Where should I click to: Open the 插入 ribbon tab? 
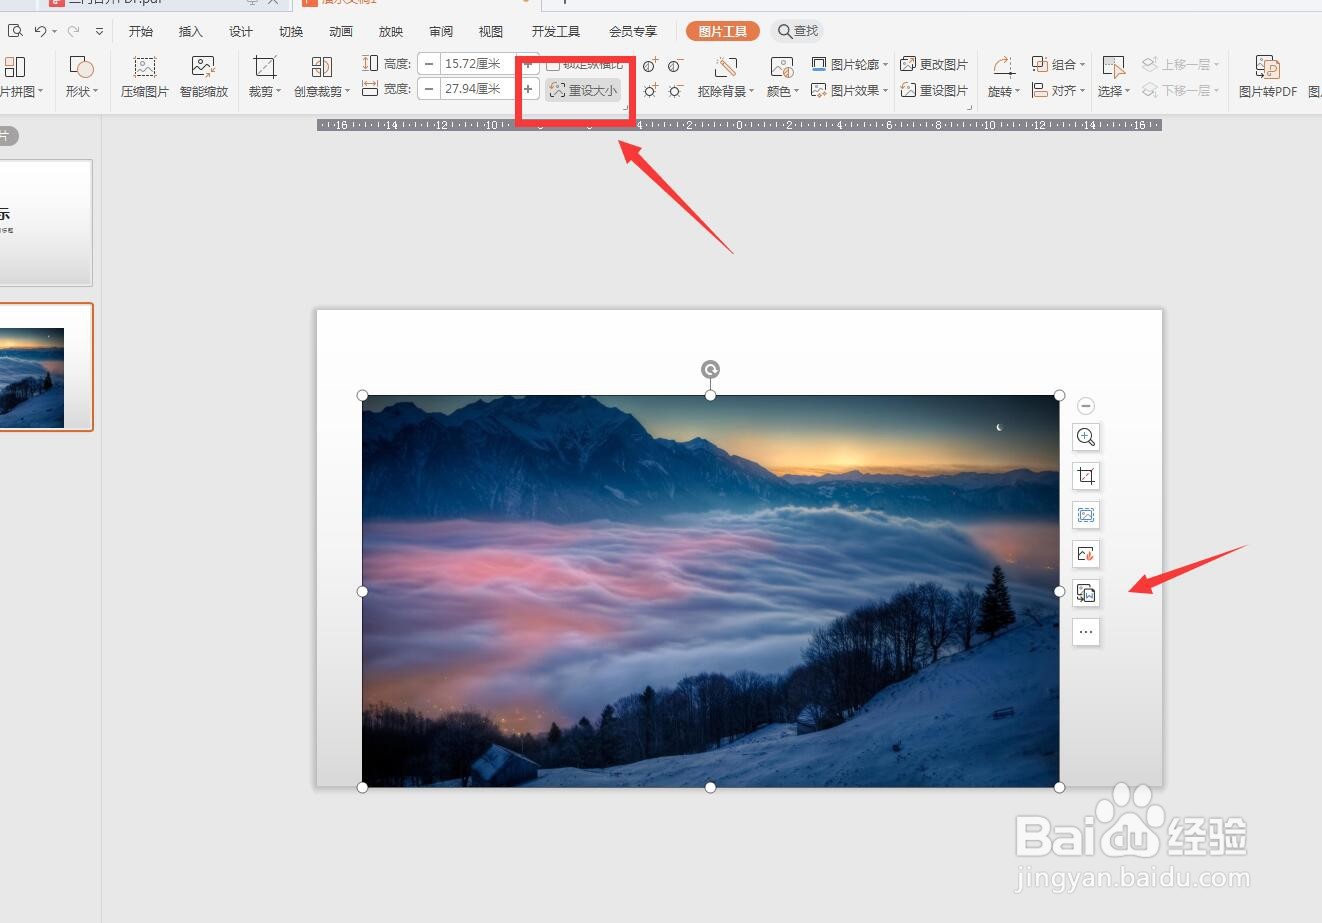coord(190,31)
